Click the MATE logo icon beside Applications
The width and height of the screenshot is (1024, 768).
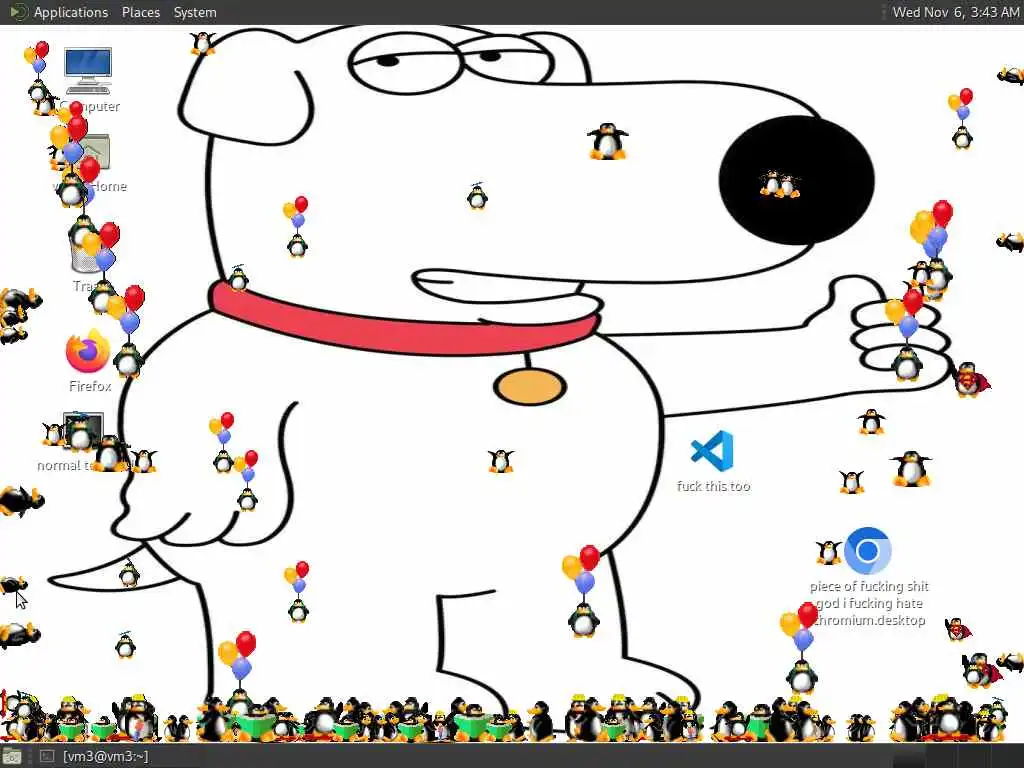pyautogui.click(x=18, y=12)
